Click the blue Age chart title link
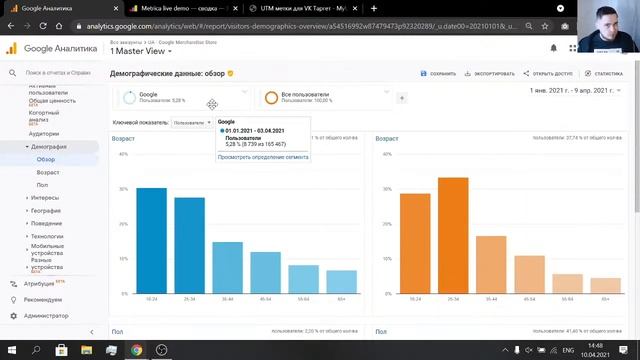 pos(123,139)
